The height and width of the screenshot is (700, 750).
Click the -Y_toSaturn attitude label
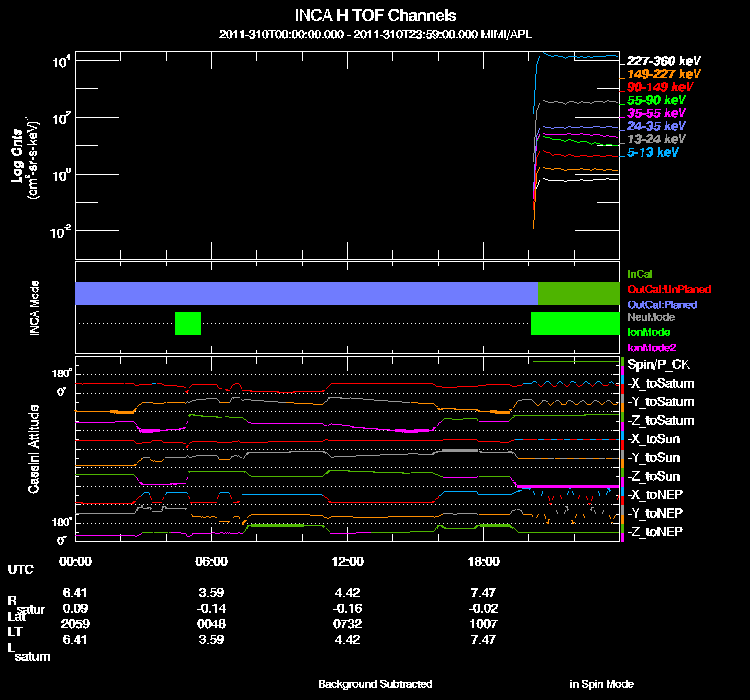(661, 402)
